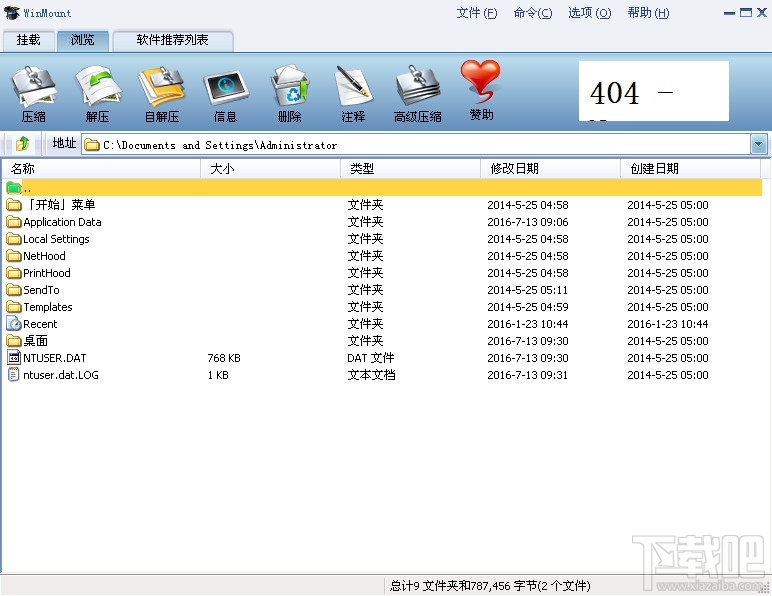Click the NetHood folder icon
The image size is (772, 596).
(x=14, y=256)
